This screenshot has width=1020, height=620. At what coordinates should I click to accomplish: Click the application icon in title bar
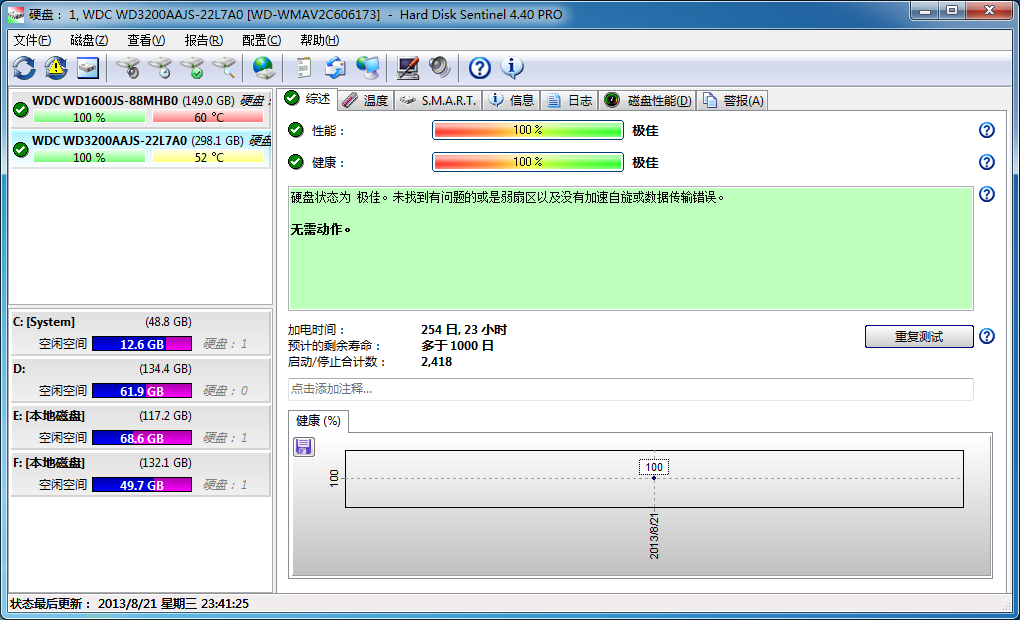click(x=16, y=14)
